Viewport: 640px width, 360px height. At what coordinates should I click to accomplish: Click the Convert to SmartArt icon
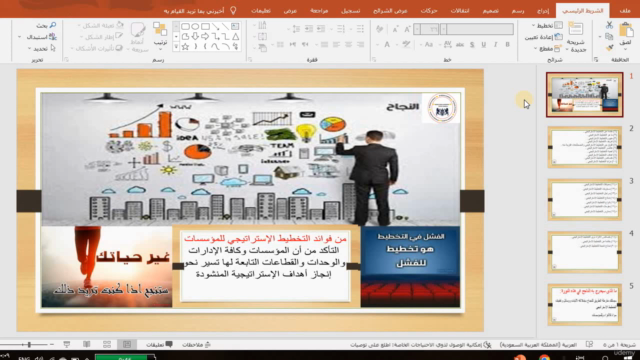pos(262,48)
